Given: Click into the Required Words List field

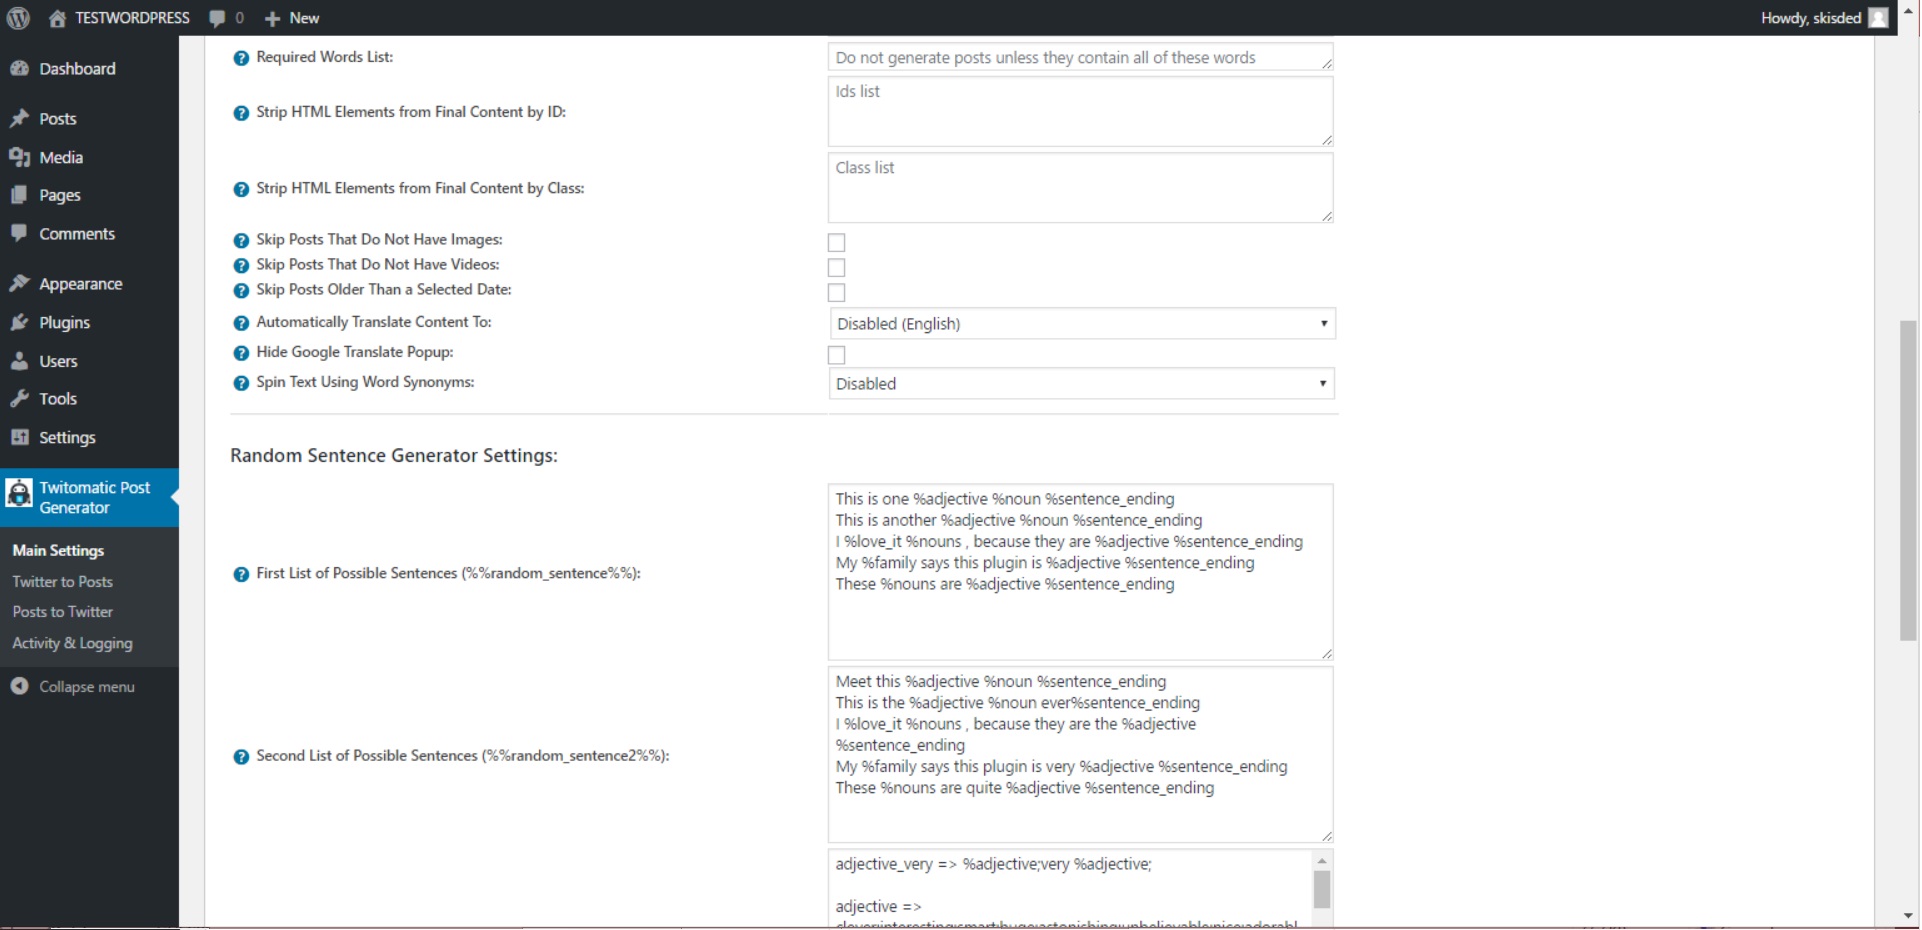Looking at the screenshot, I should click(x=1080, y=58).
